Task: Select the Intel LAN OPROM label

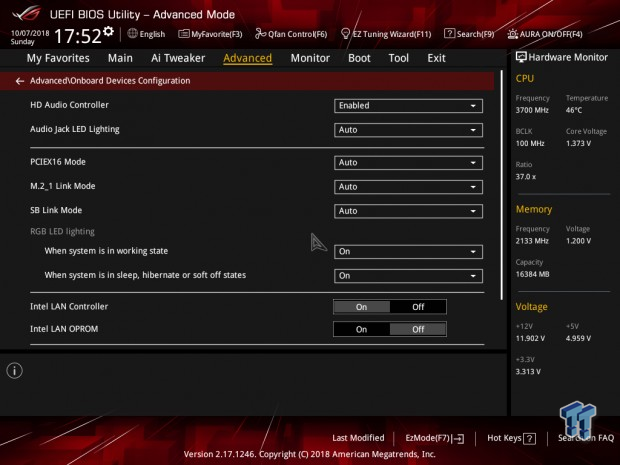Action: [64, 329]
